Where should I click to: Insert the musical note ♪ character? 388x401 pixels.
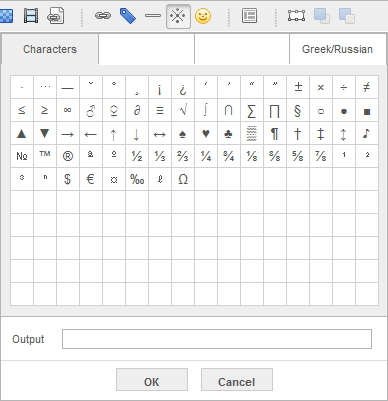click(x=367, y=133)
